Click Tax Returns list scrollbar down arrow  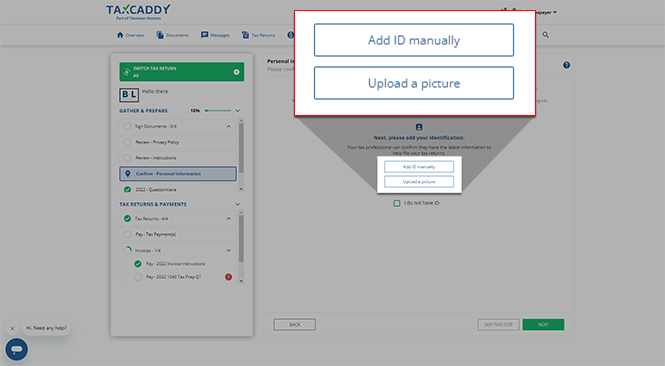(x=241, y=281)
